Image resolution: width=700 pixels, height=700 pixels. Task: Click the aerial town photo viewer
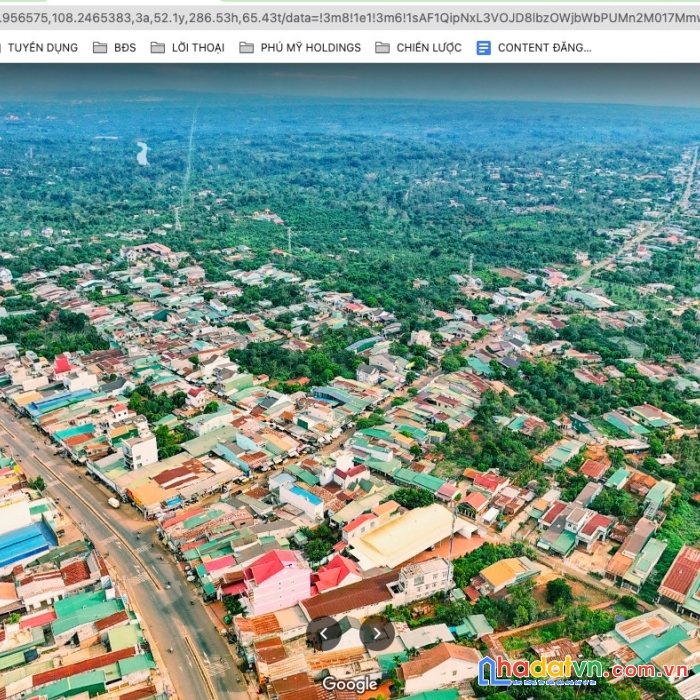(350, 382)
